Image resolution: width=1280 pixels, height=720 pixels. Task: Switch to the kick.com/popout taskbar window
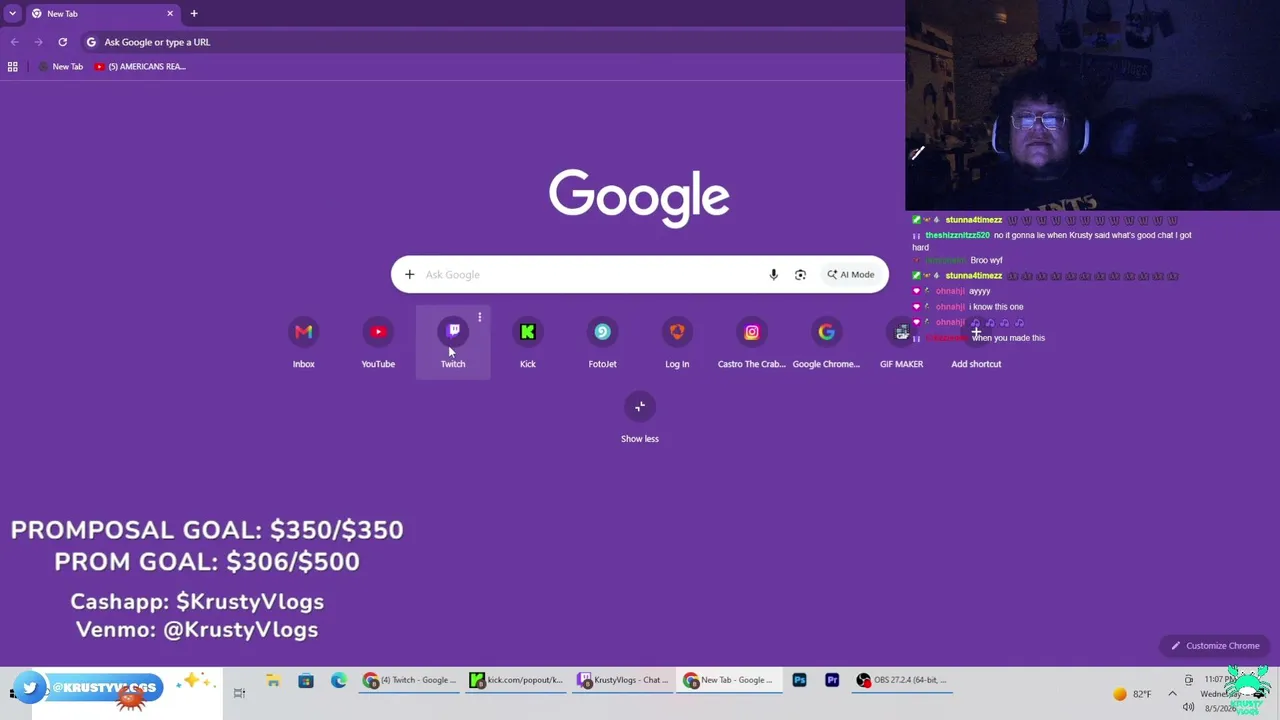(516, 681)
